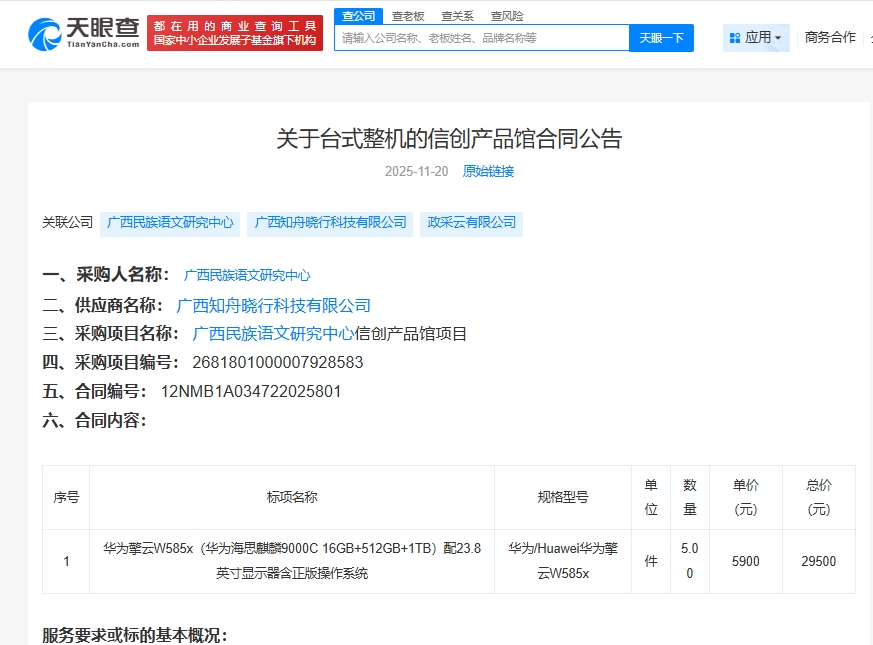Viewport: 873px width, 645px height.
Task: Click the 政采云有限公司 related company tag
Action: click(x=472, y=222)
